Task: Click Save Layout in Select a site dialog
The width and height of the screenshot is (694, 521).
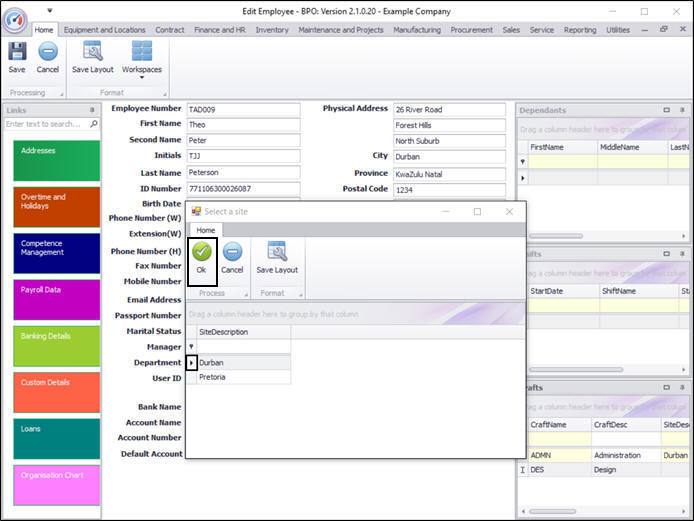Action: (277, 258)
